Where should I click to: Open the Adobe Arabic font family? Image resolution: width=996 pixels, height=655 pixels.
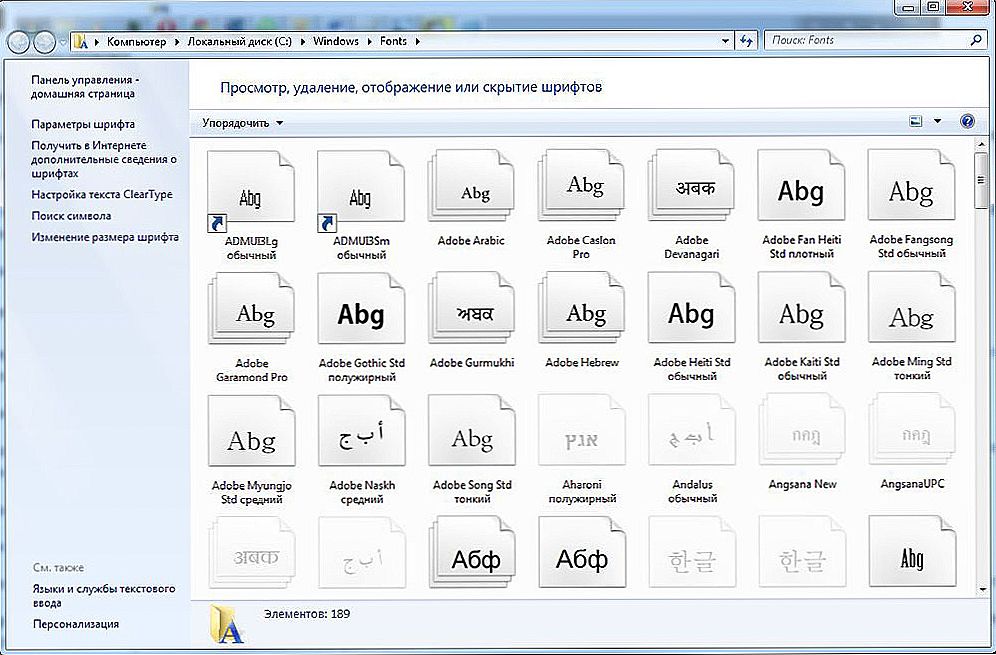click(x=471, y=187)
